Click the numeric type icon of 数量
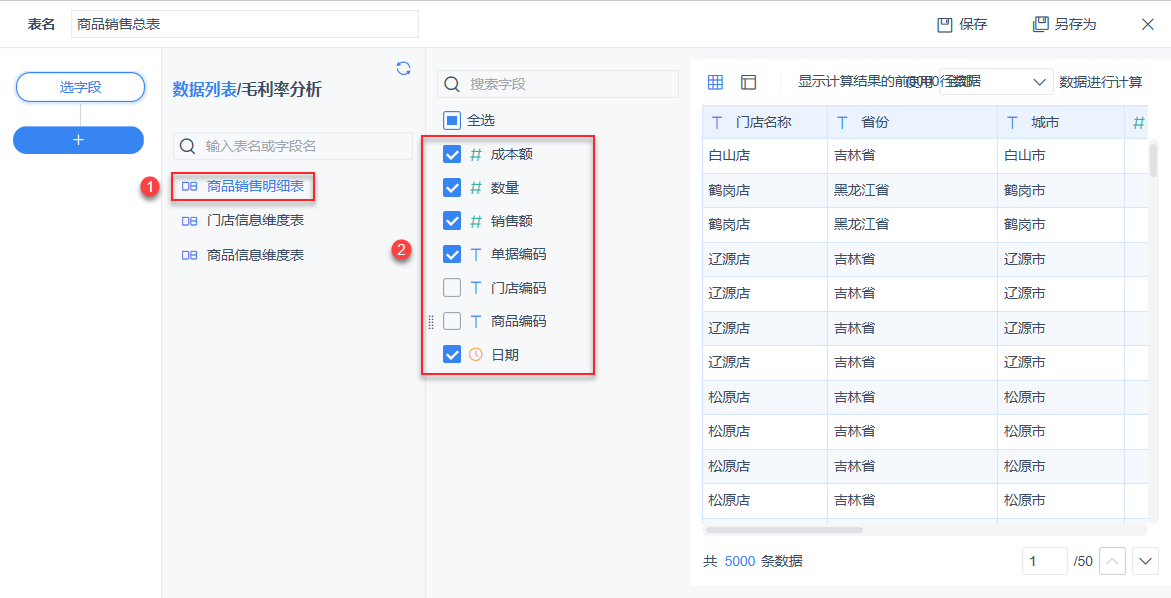Viewport: 1171px width, 598px height. [x=476, y=188]
